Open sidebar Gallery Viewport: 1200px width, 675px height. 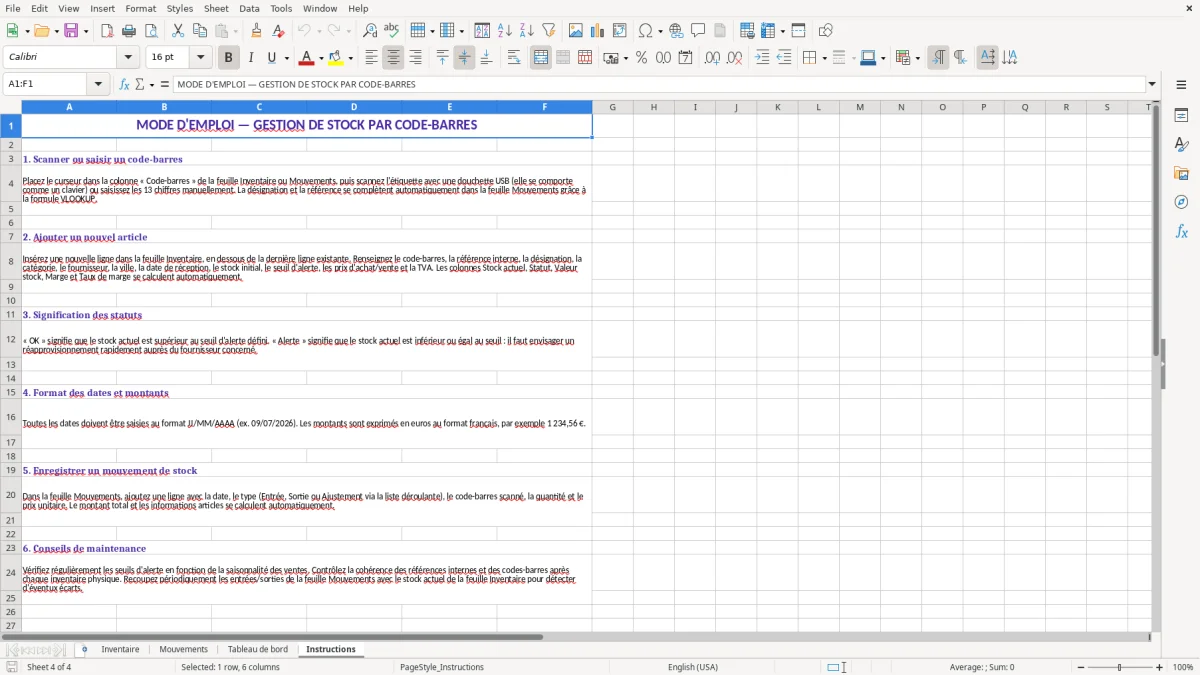coord(1181,174)
